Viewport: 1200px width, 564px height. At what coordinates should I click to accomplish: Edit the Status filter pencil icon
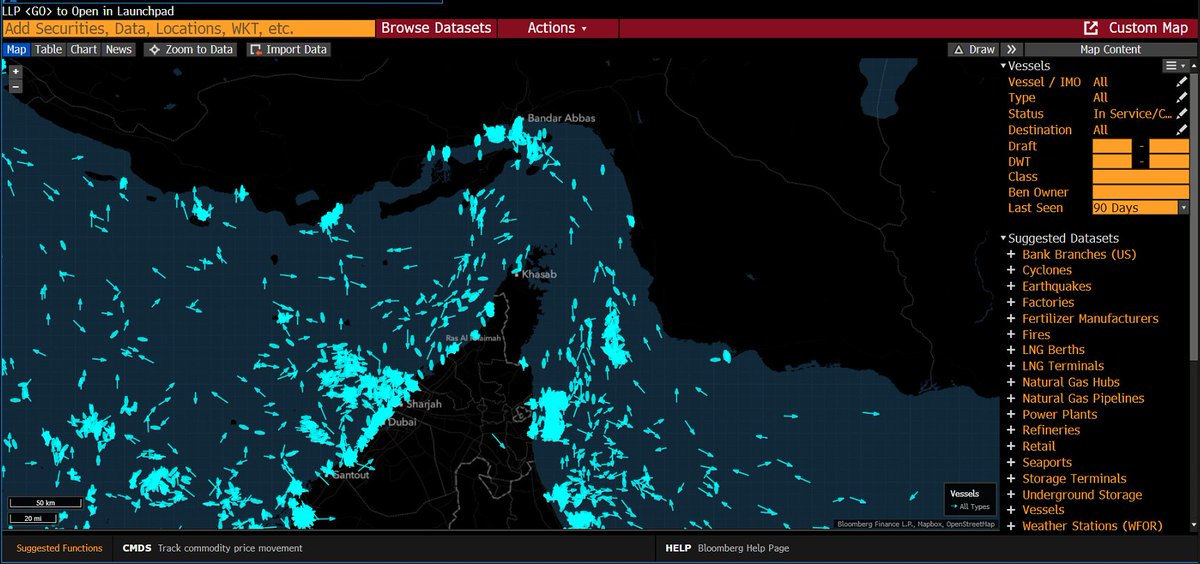1182,114
